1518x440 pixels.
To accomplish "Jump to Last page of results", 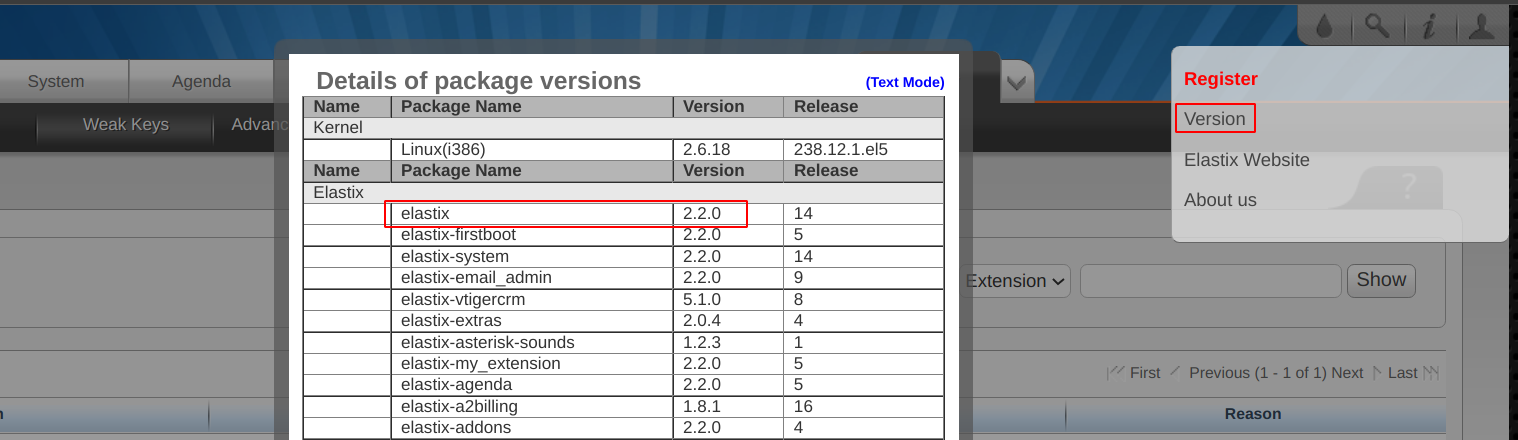I will pos(1402,373).
